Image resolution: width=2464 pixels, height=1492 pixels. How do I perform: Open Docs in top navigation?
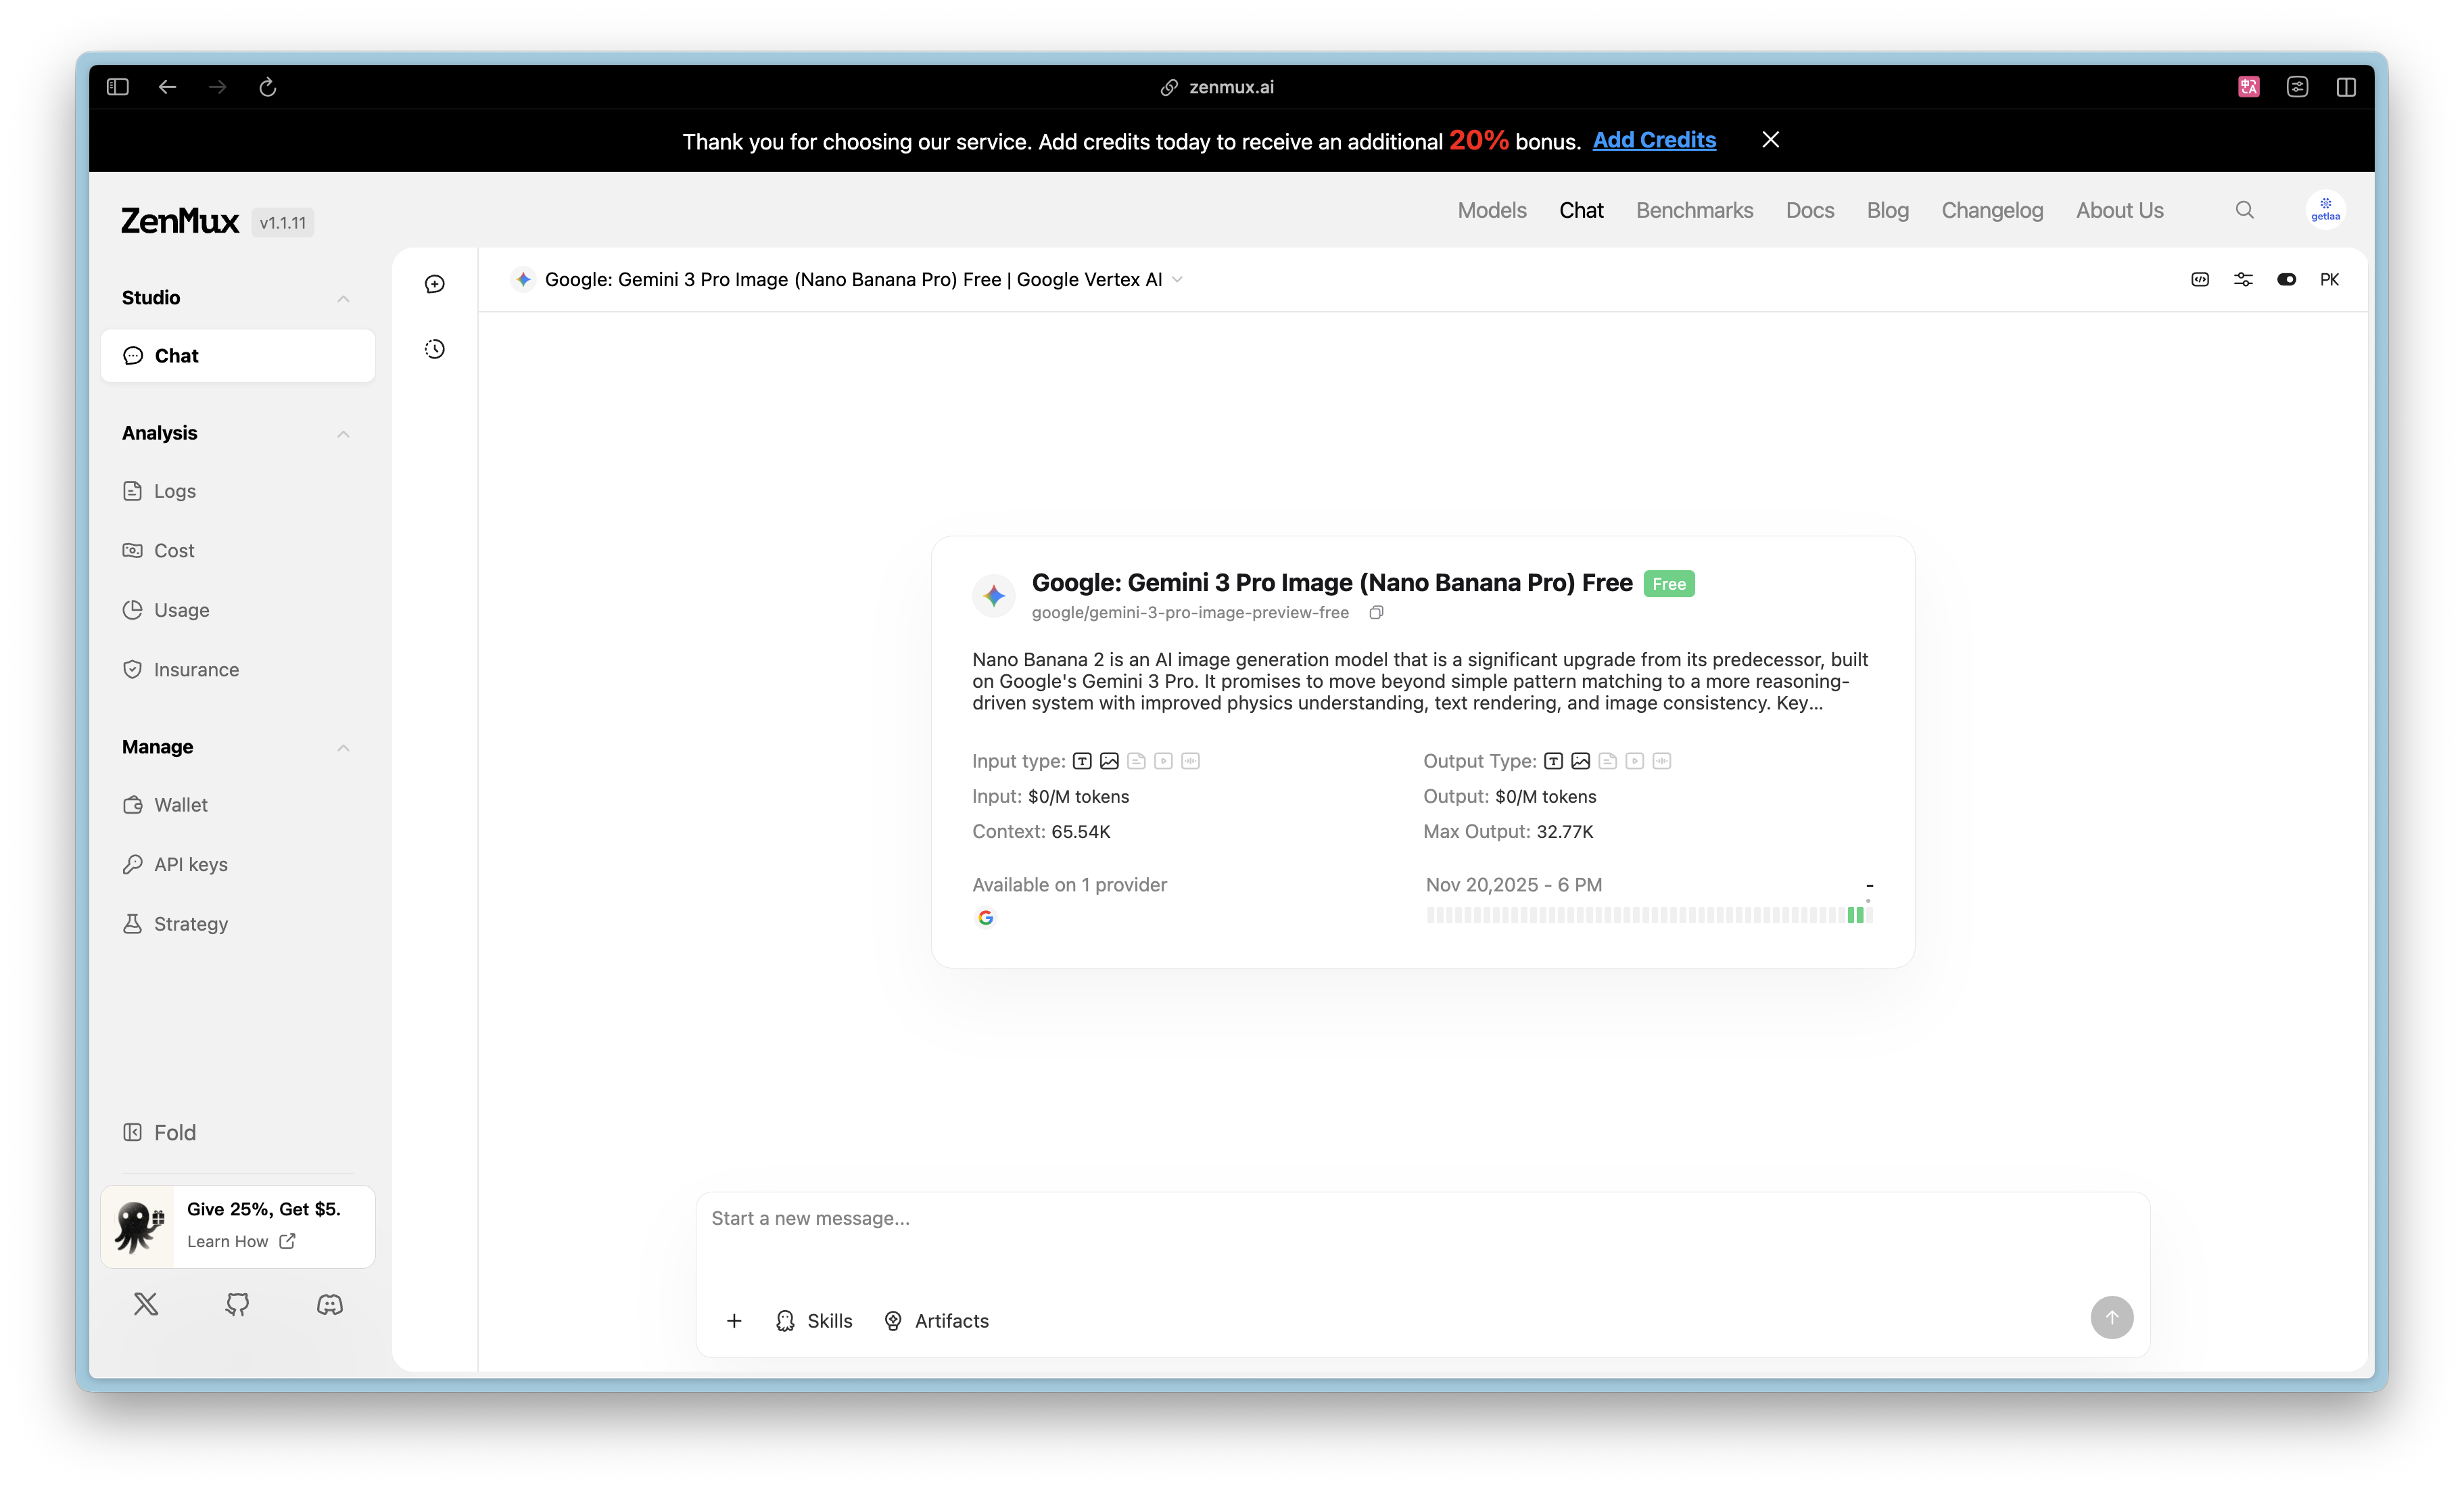[x=1810, y=210]
